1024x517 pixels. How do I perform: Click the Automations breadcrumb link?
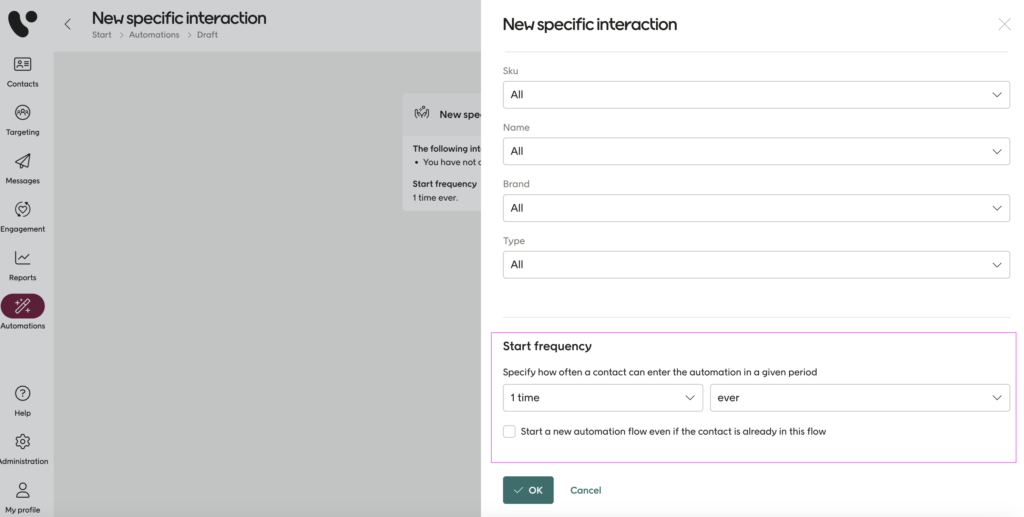(x=154, y=35)
